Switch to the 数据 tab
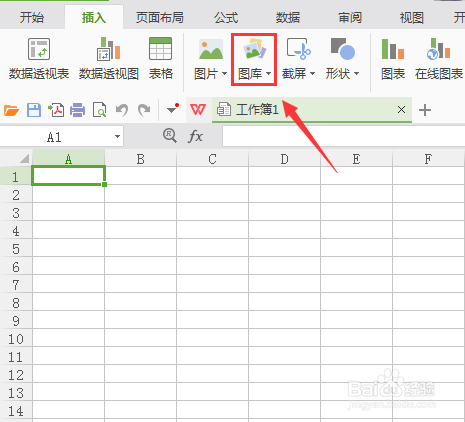Image resolution: width=465 pixels, height=422 pixels. point(288,17)
